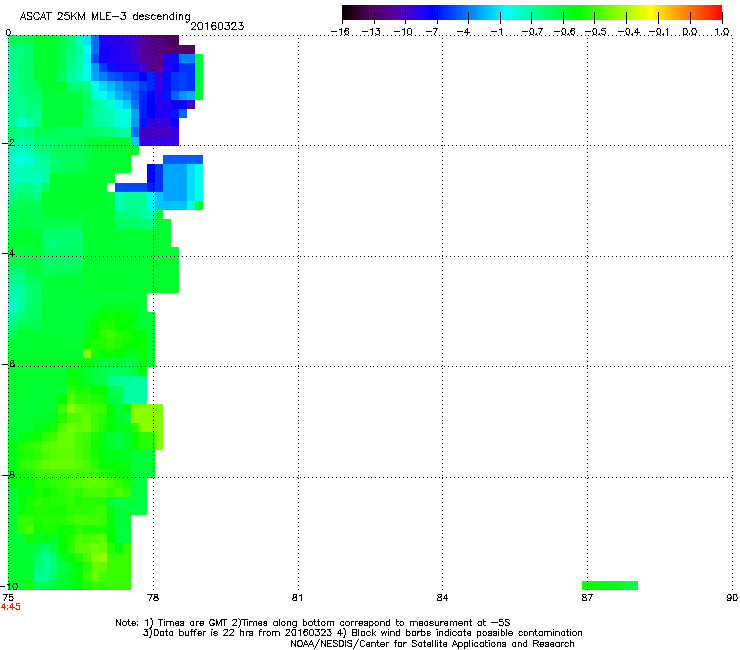
Task: Click the 75 longitude axis label
Action: tap(8, 598)
